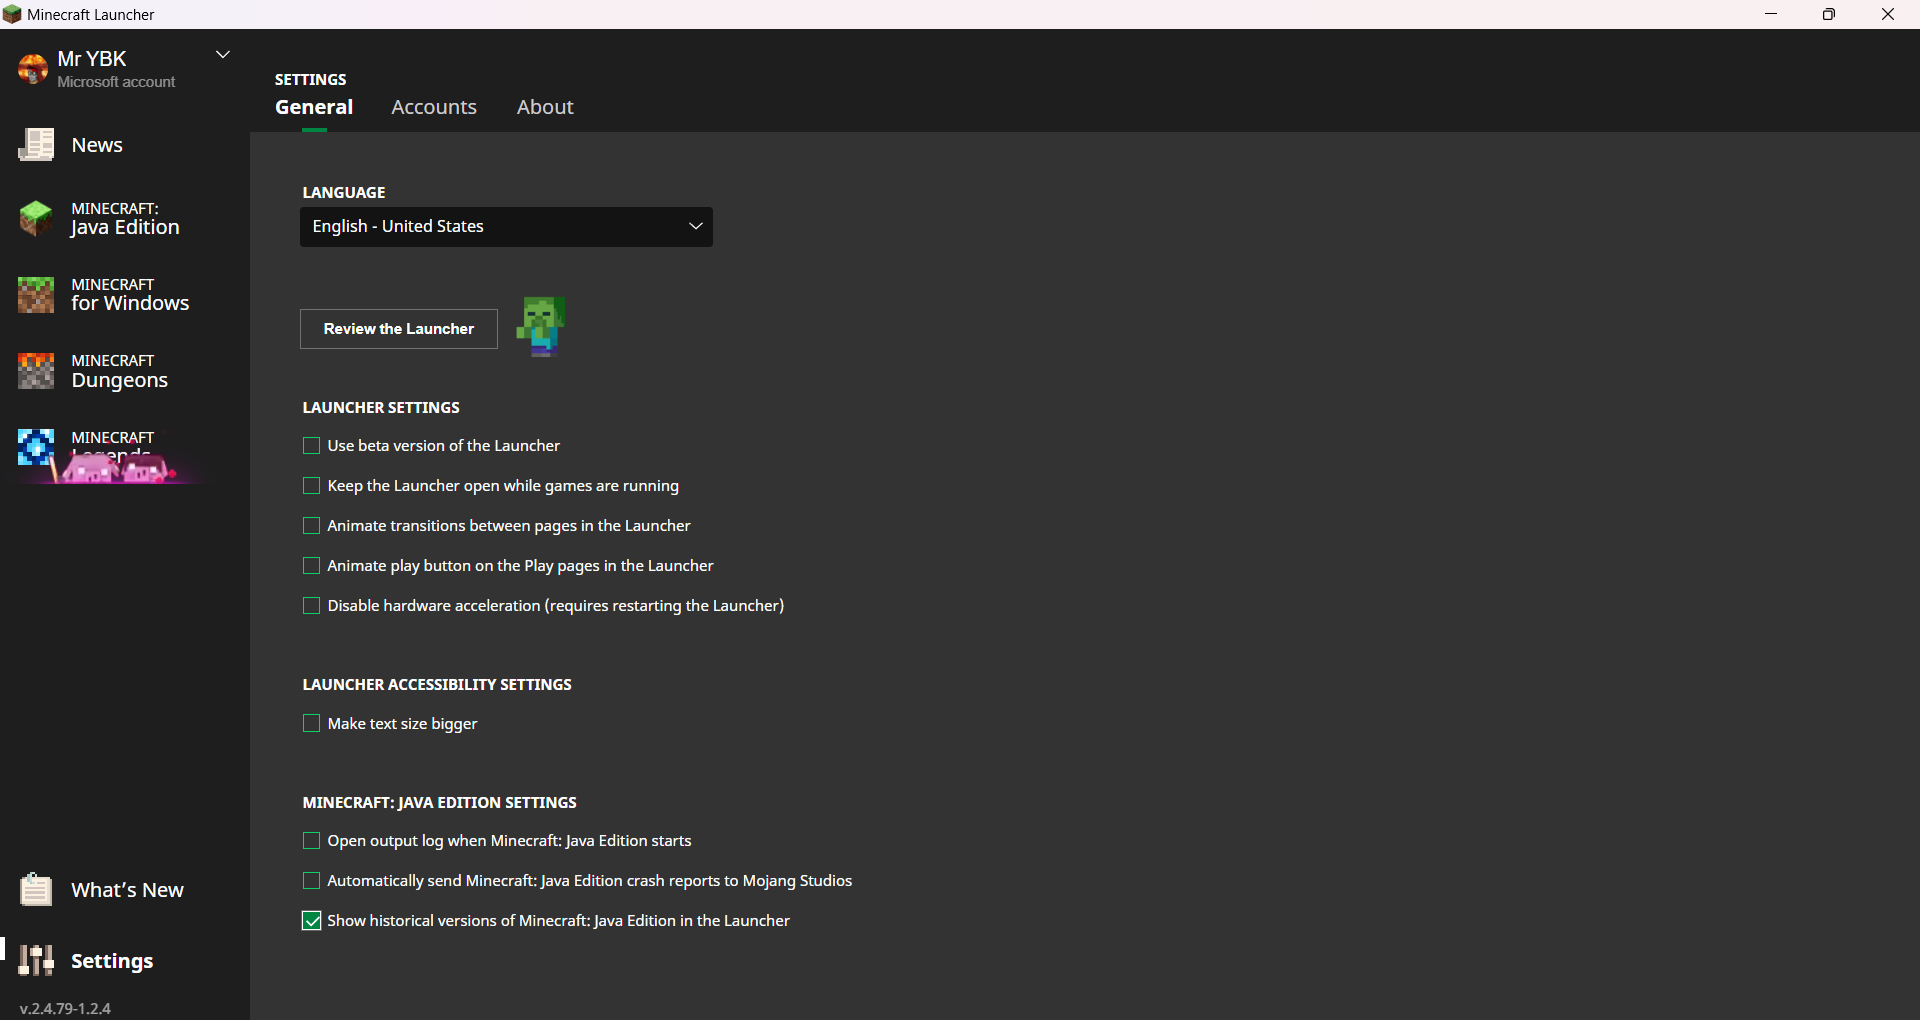Click the Minecraft Launcher title bar icon
1920x1020 pixels.
[x=12, y=14]
